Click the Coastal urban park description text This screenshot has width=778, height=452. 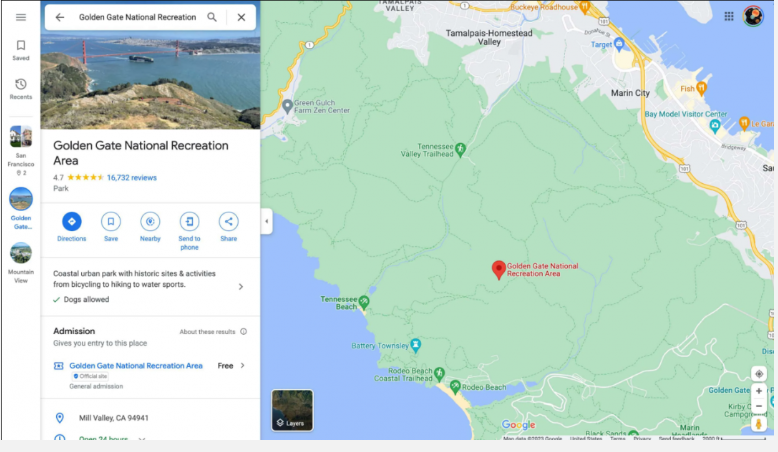[x=134, y=279]
